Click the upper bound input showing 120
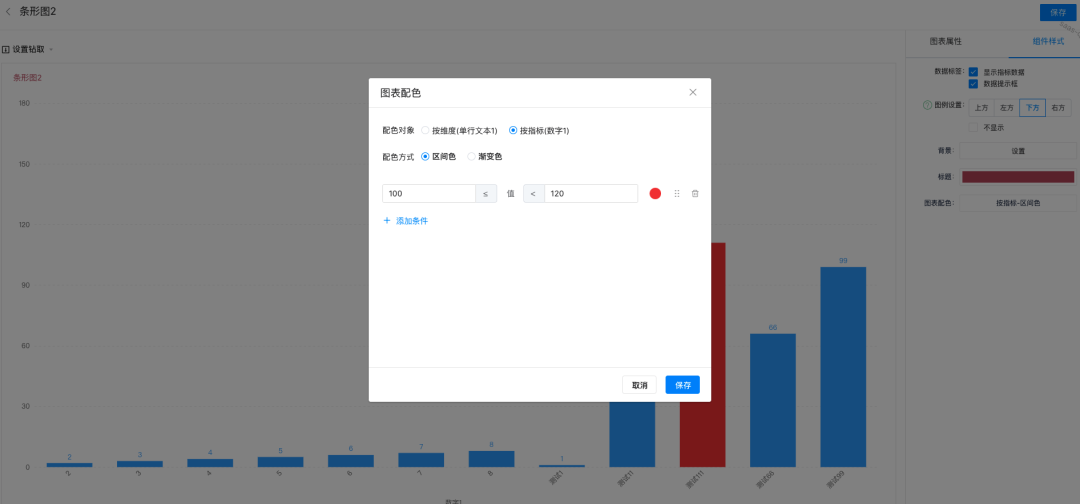The height and width of the screenshot is (504, 1080). [x=591, y=193]
